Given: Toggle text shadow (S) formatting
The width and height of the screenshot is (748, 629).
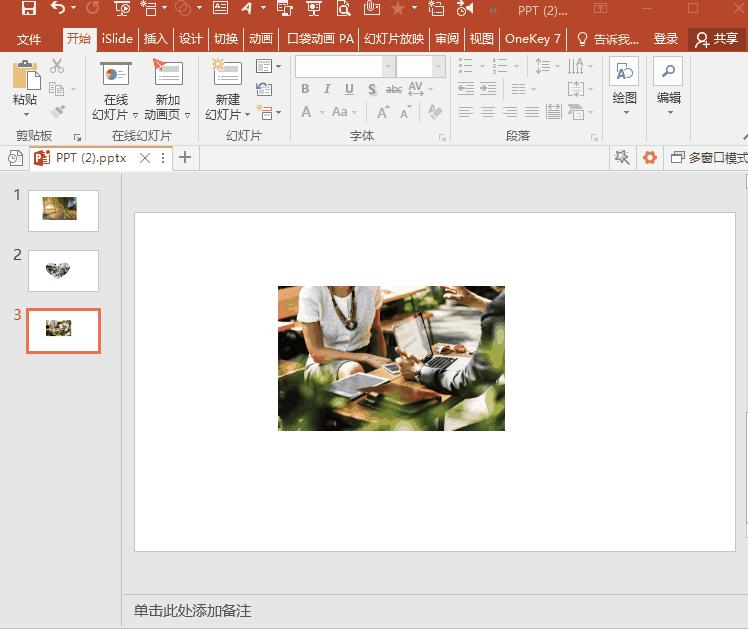Looking at the screenshot, I should tap(372, 89).
